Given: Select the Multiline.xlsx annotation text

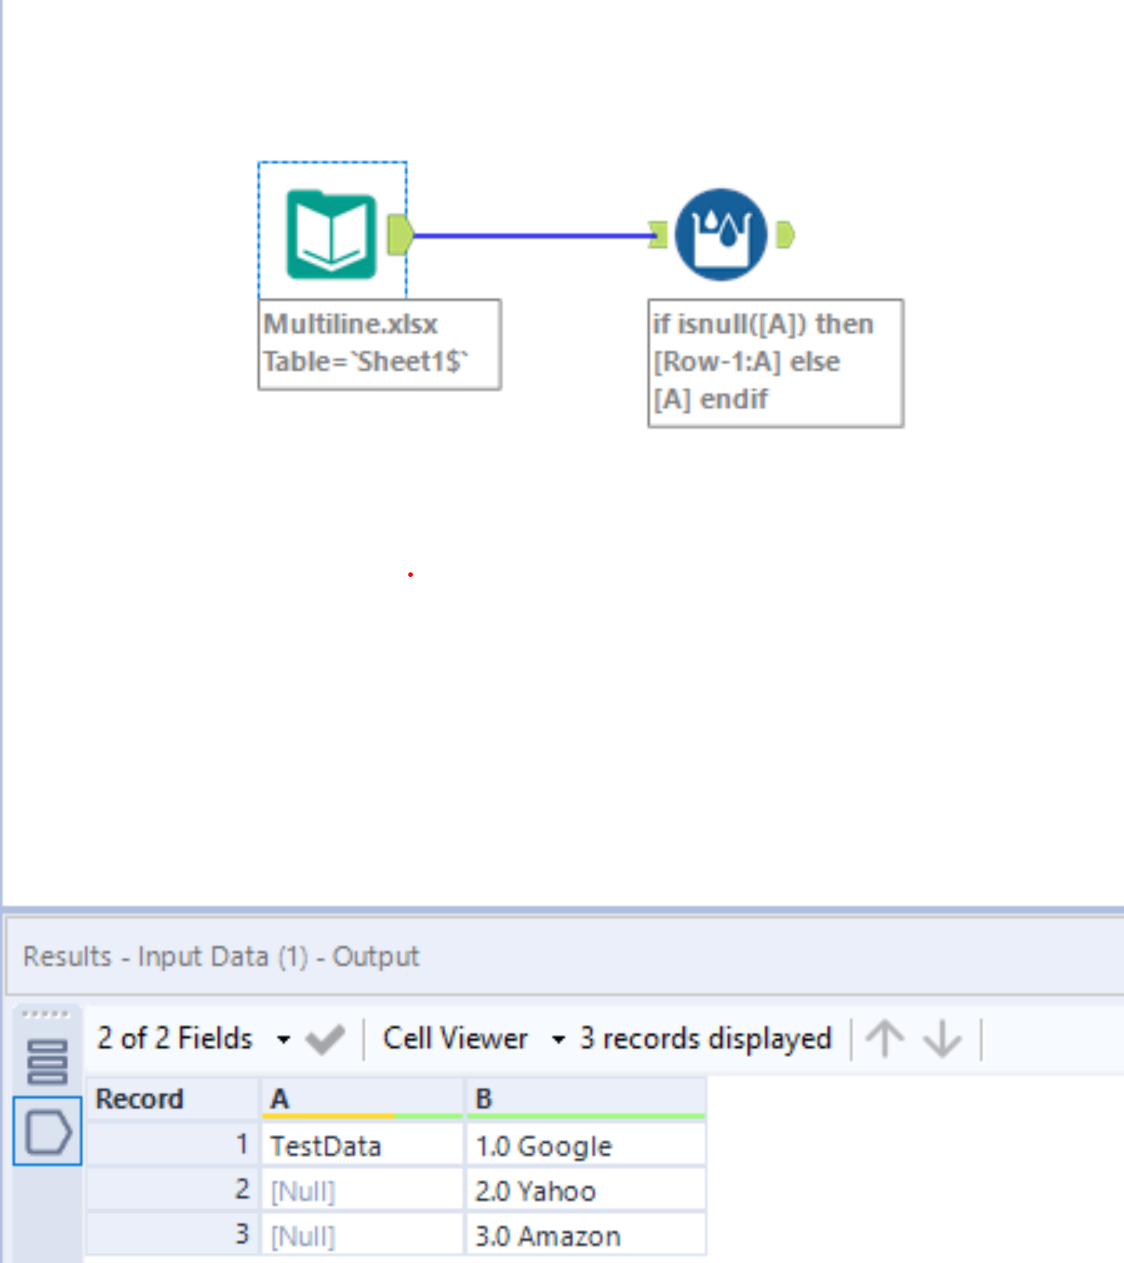Looking at the screenshot, I should tap(380, 343).
